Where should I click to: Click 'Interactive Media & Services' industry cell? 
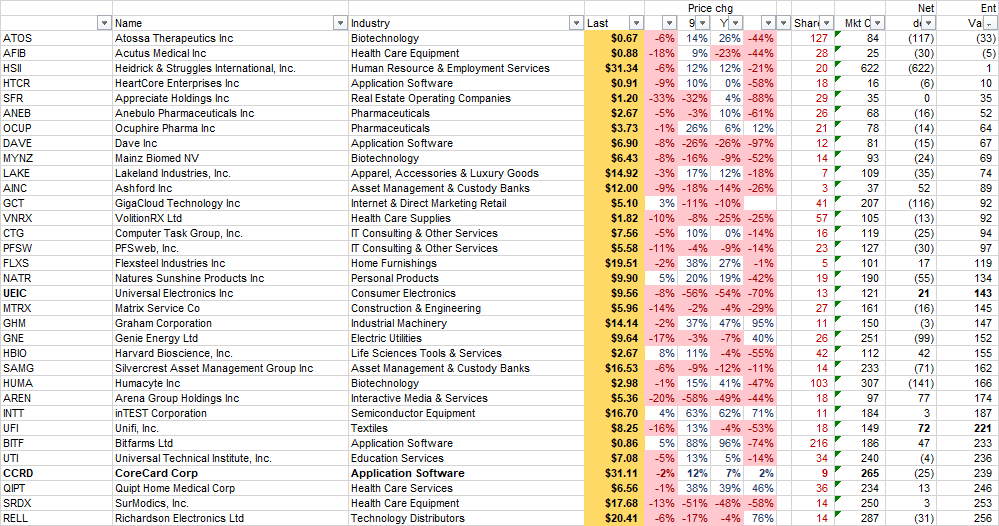coord(466,398)
